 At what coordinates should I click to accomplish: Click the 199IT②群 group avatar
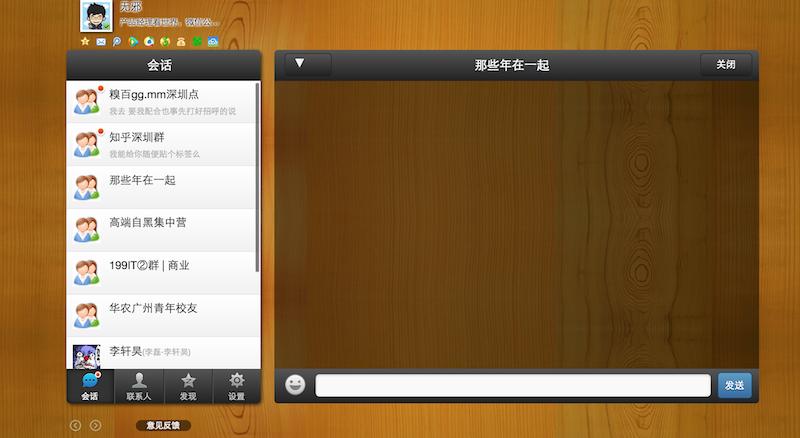[x=86, y=273]
